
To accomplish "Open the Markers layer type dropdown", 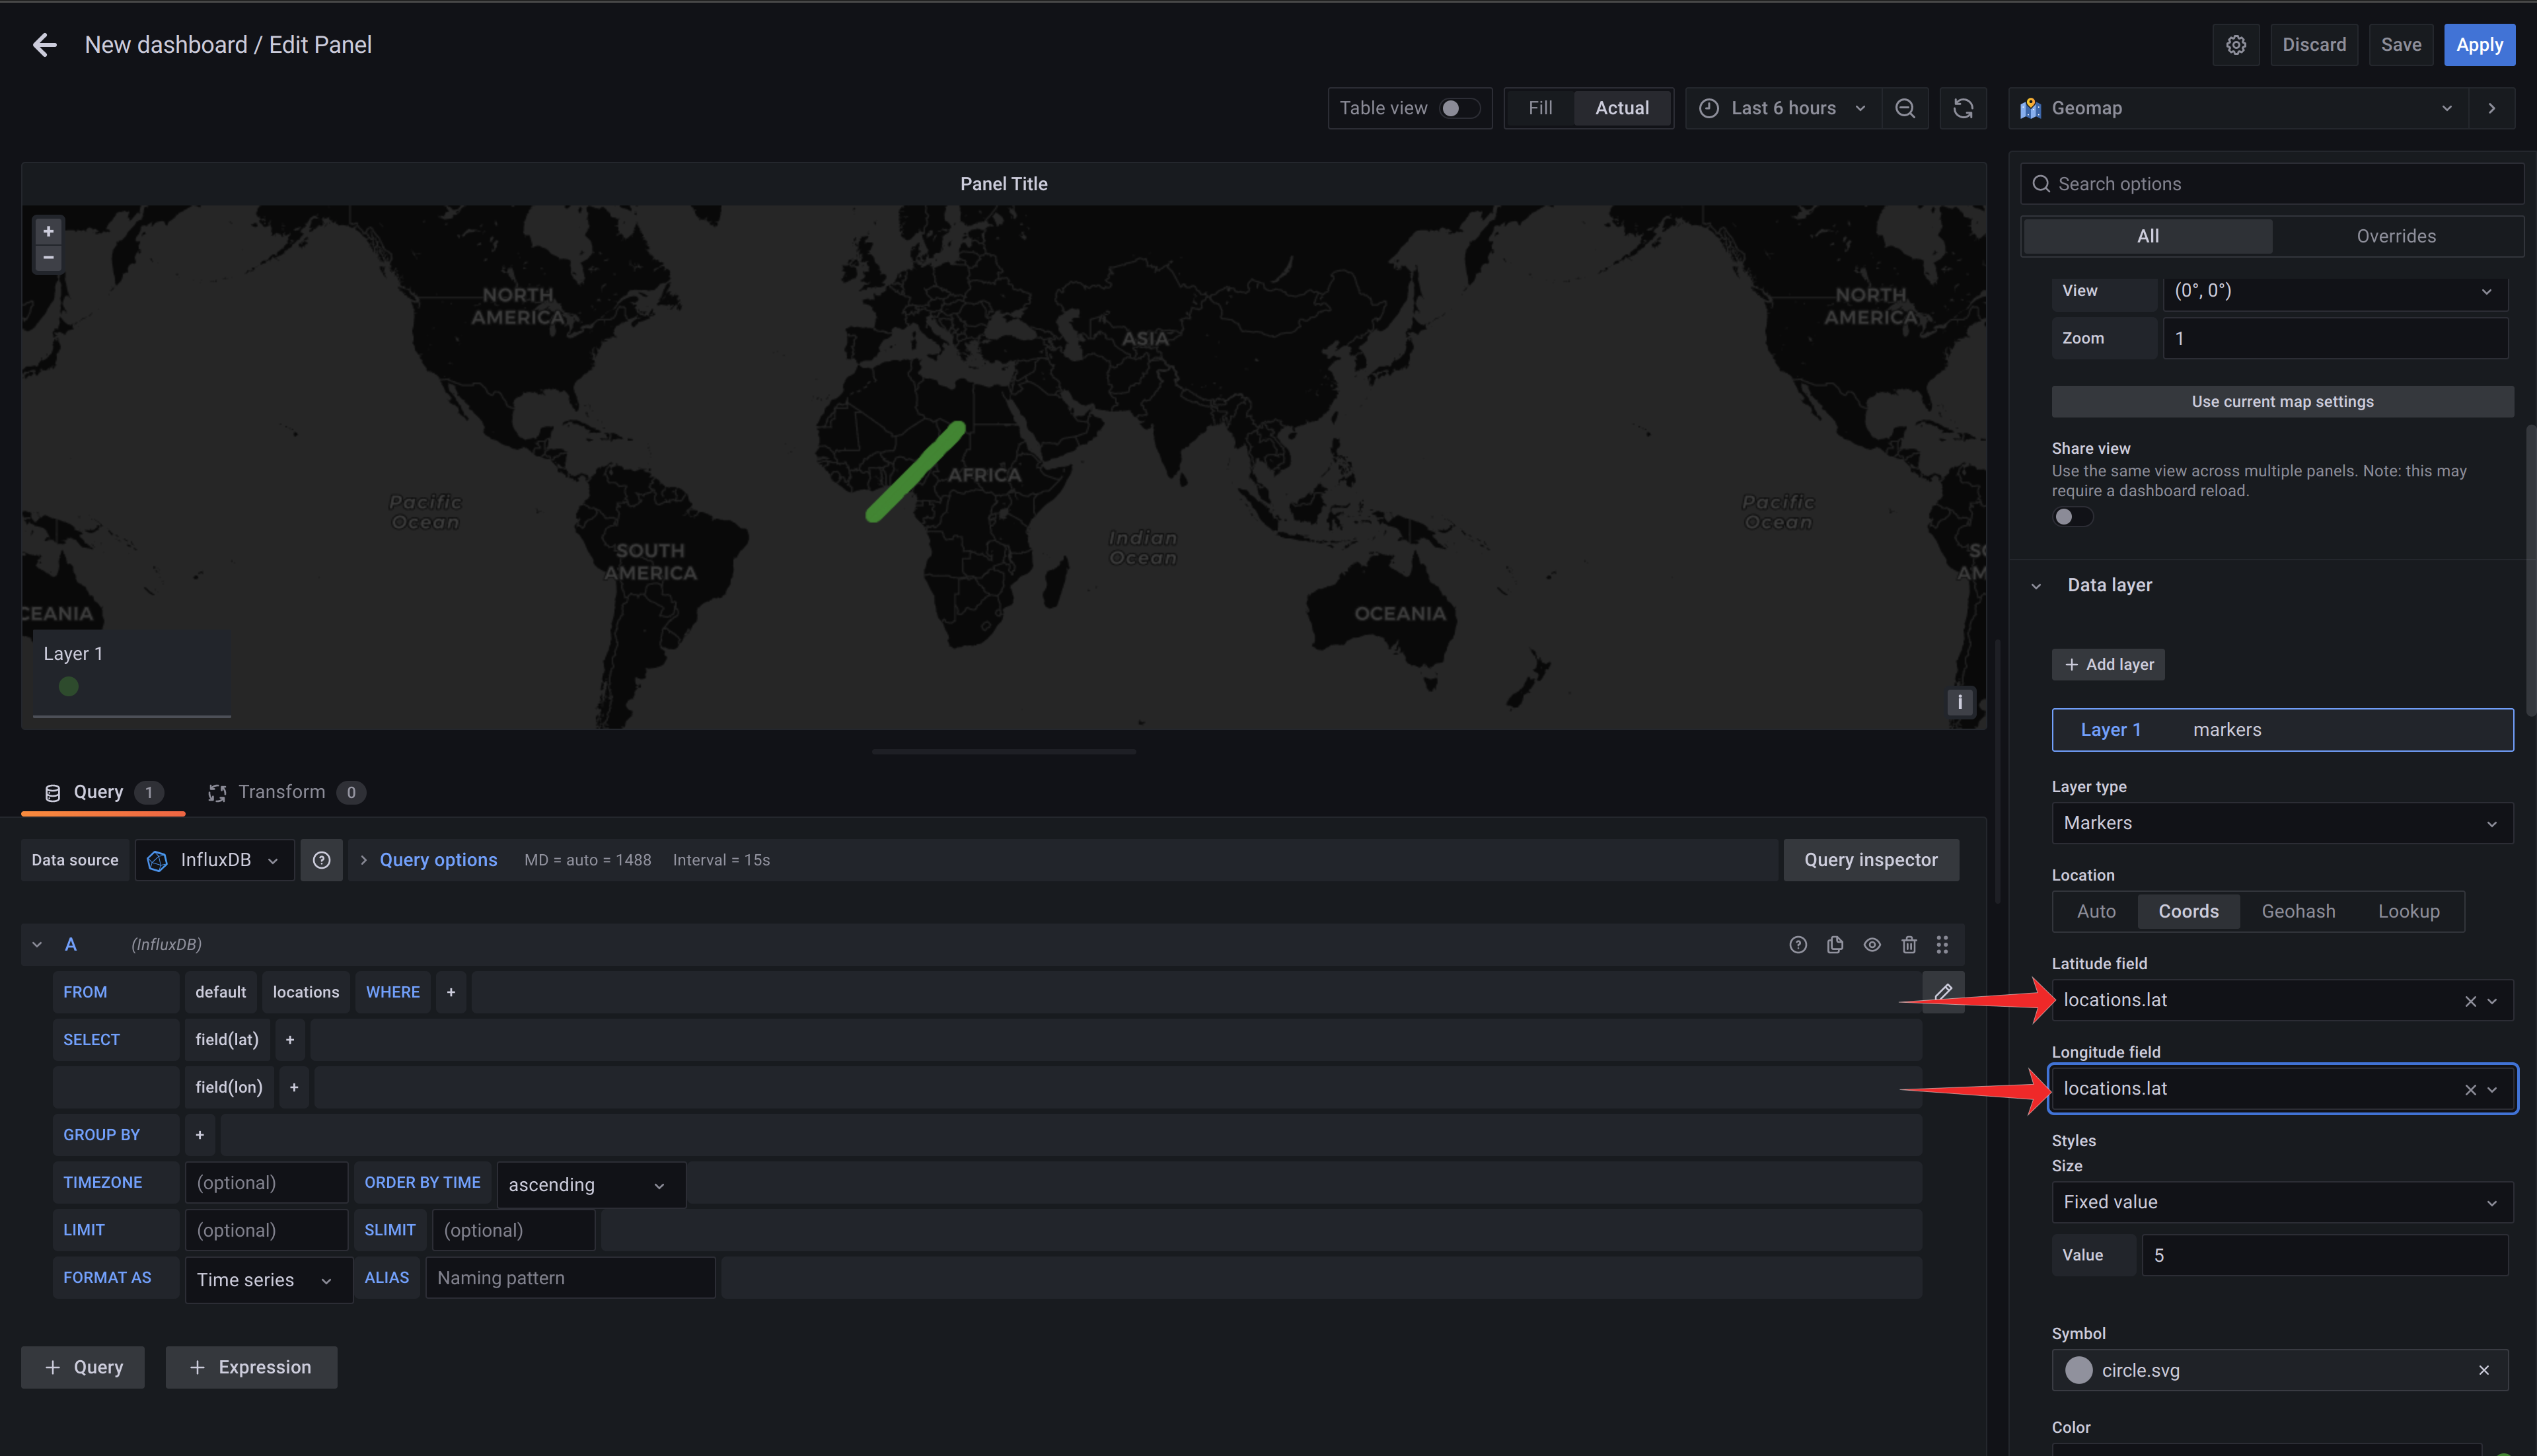I will tap(2281, 822).
